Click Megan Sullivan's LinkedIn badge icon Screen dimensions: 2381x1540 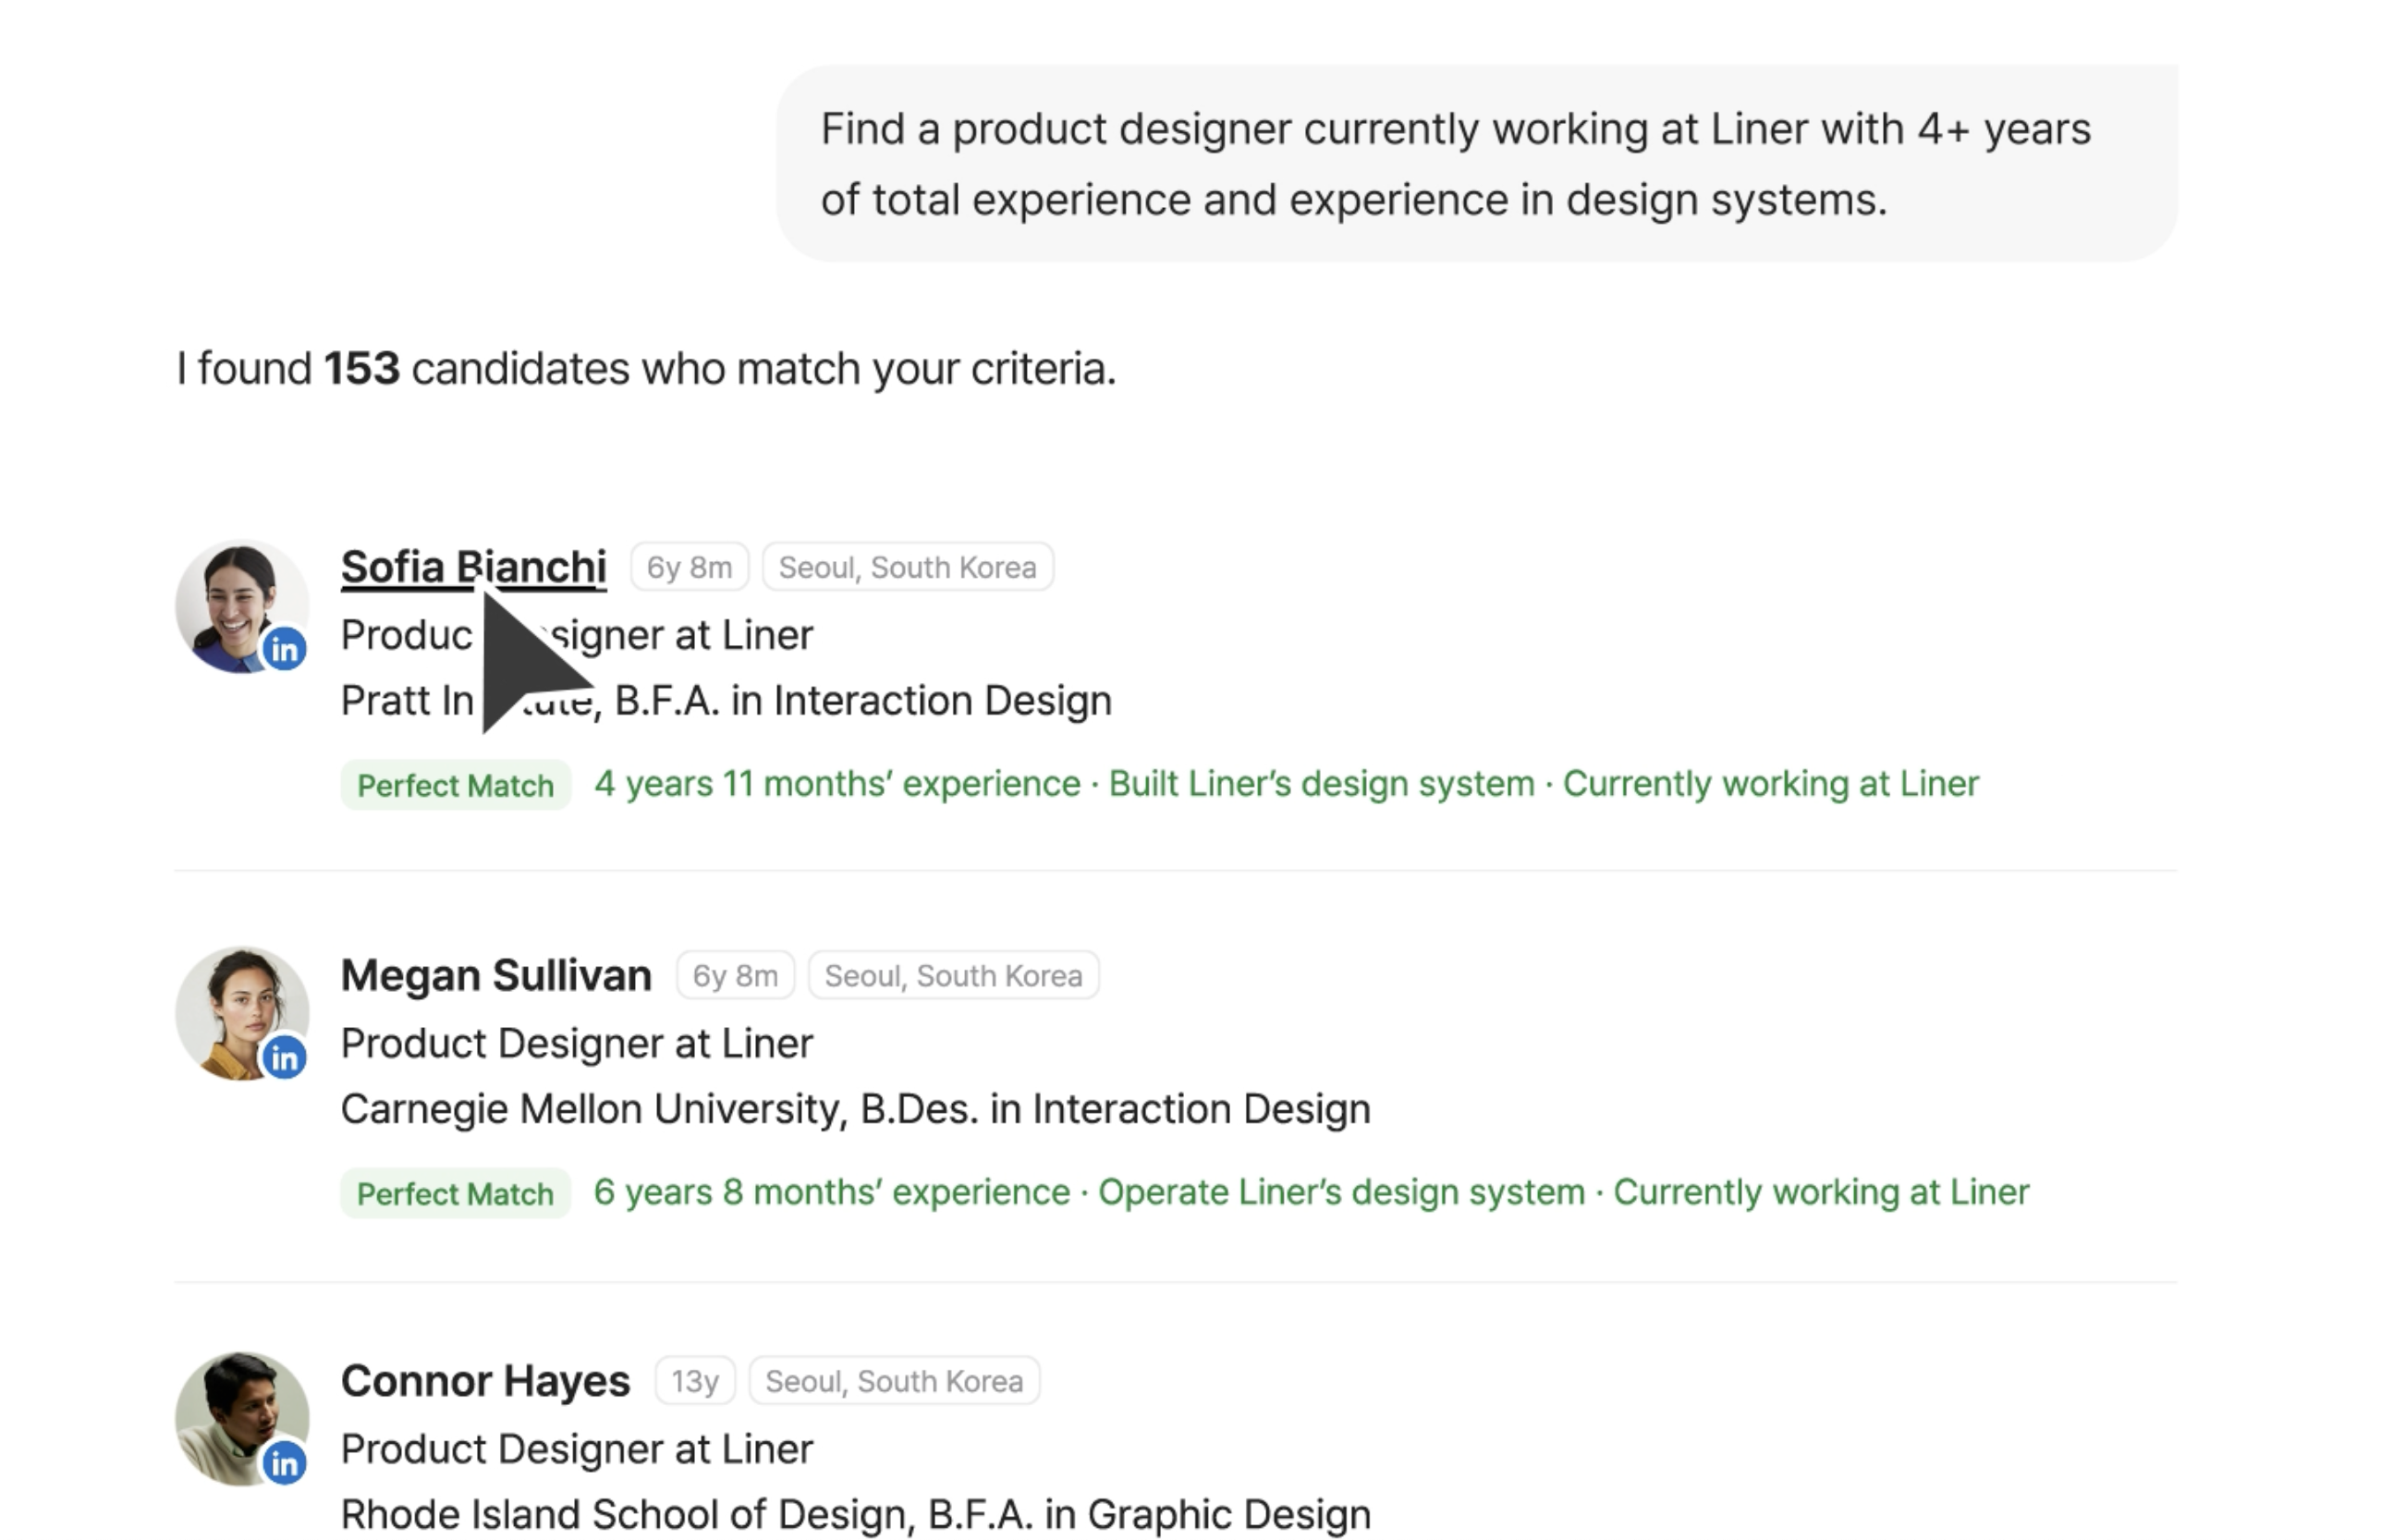(285, 1057)
